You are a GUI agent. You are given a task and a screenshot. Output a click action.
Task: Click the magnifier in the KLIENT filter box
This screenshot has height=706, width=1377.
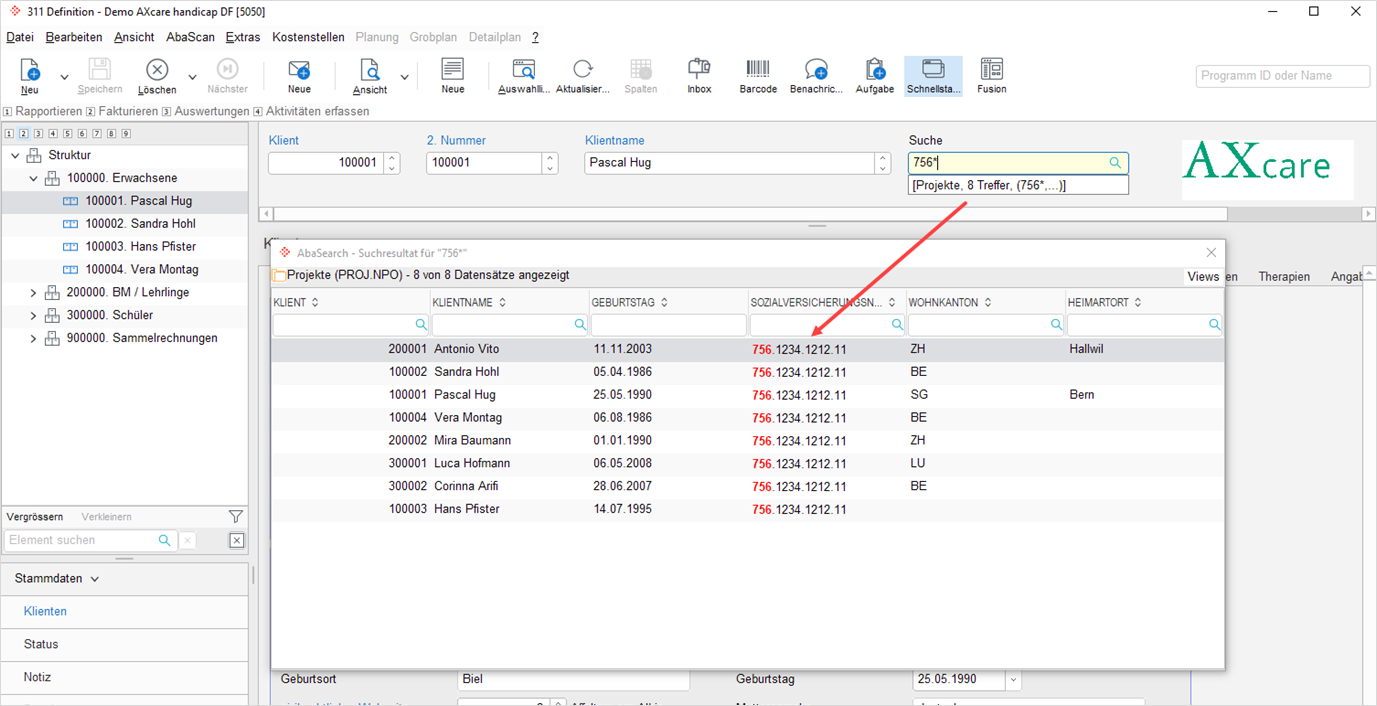pos(421,325)
